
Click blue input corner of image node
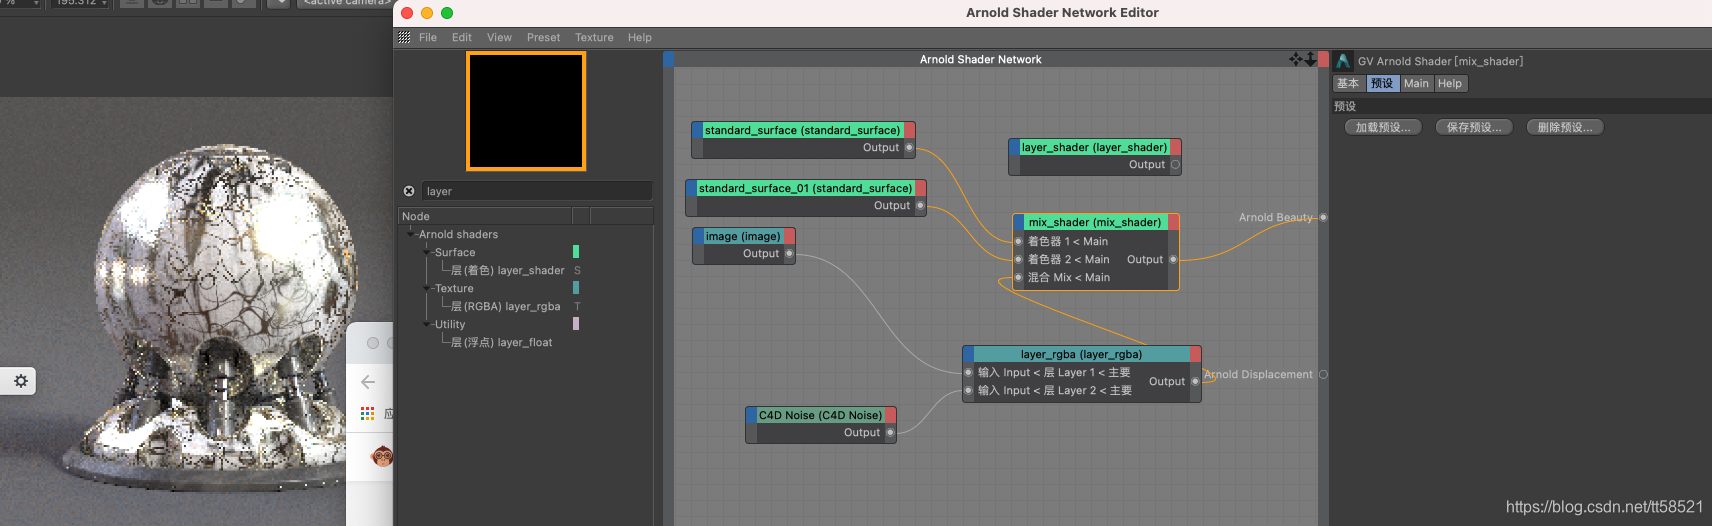tap(698, 236)
